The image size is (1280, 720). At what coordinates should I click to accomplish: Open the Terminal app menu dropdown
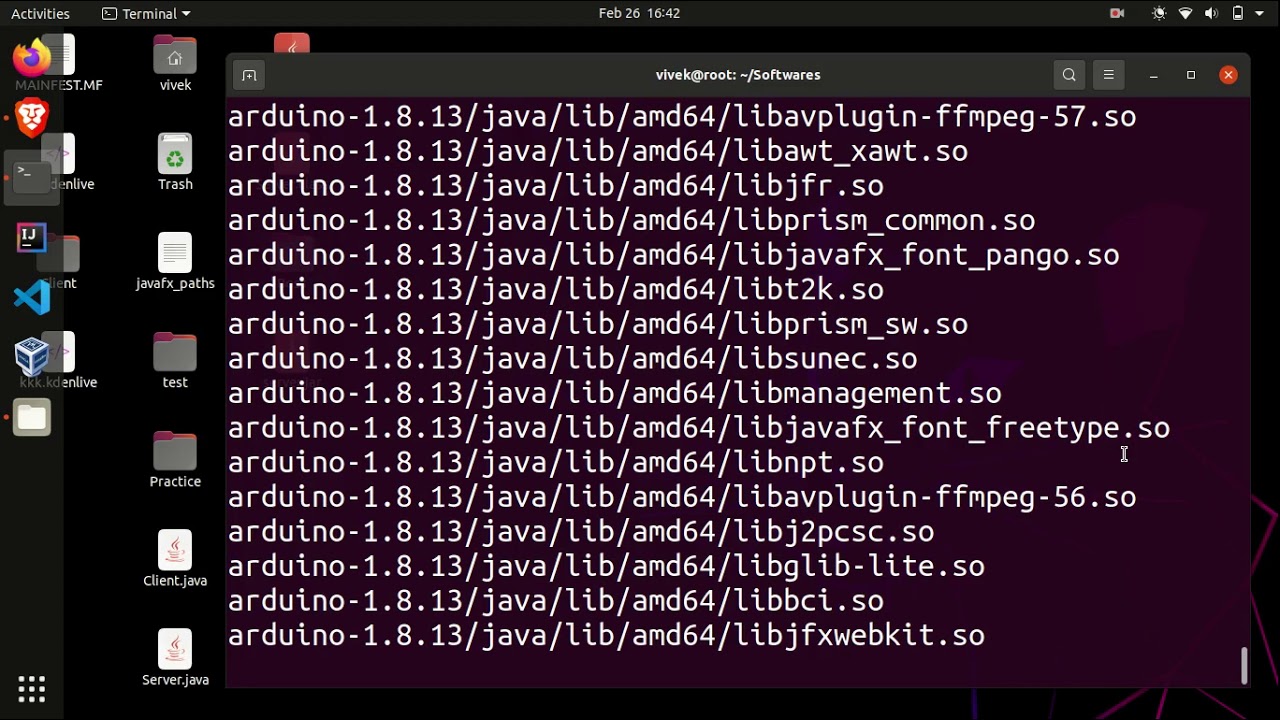tap(146, 14)
